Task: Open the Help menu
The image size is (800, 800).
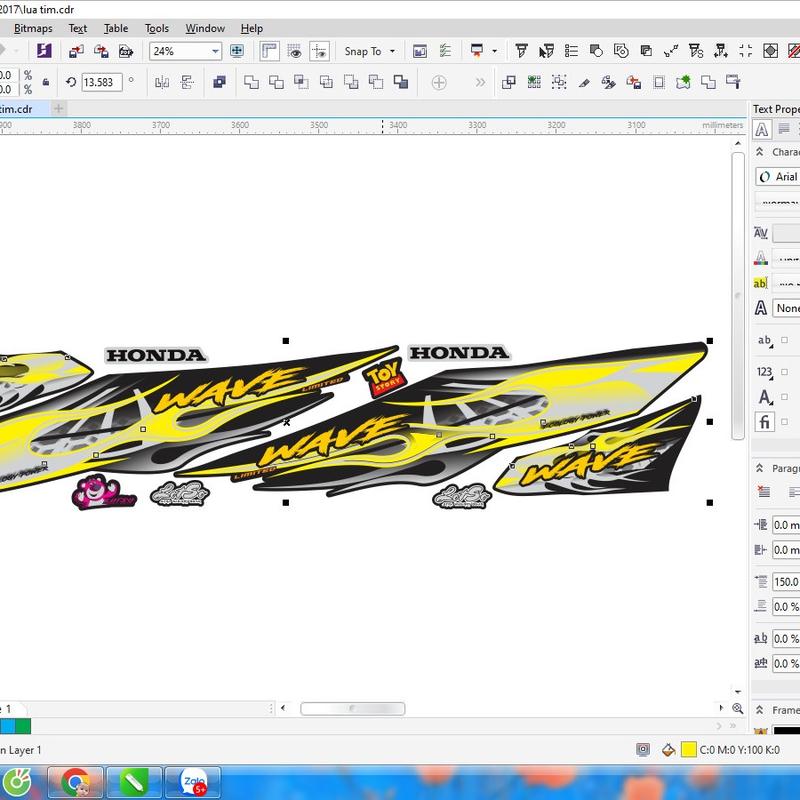Action: coord(252,29)
